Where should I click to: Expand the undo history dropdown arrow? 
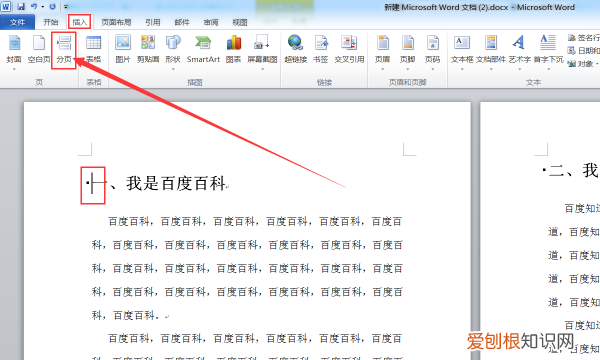[x=42, y=7]
